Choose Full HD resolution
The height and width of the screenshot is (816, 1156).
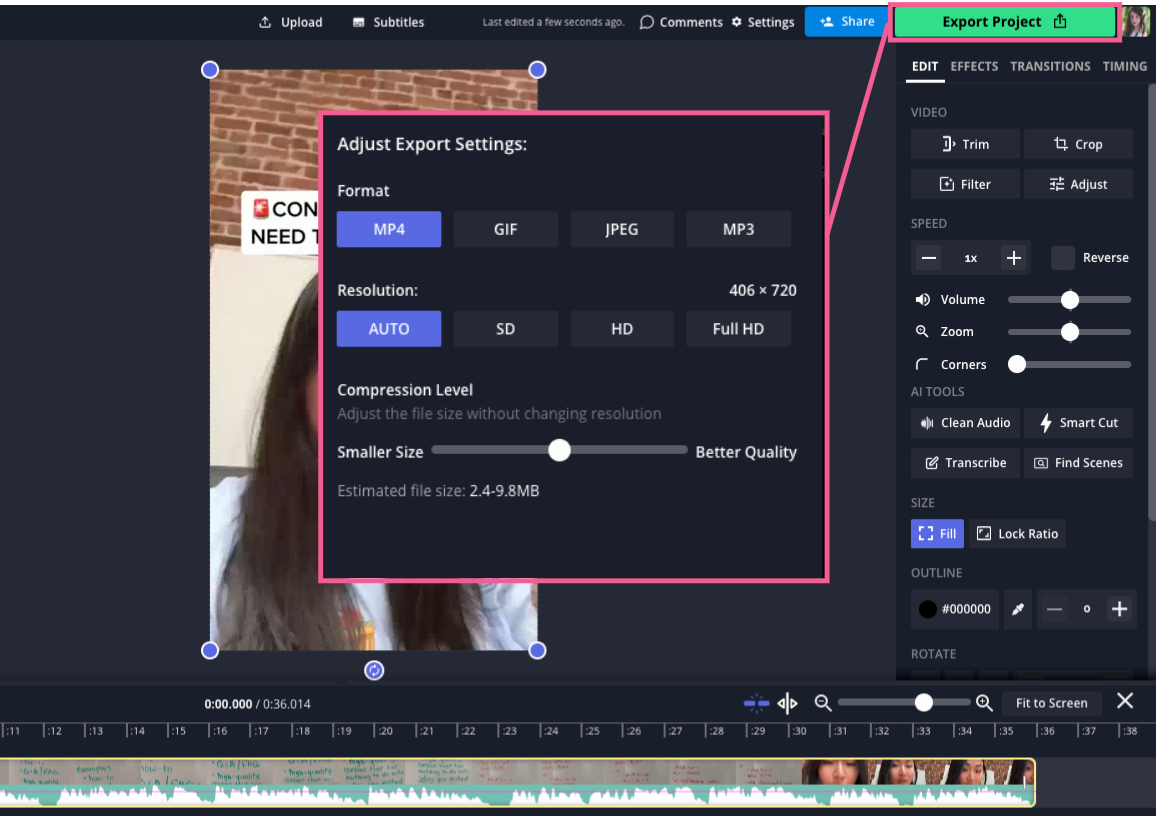[738, 329]
